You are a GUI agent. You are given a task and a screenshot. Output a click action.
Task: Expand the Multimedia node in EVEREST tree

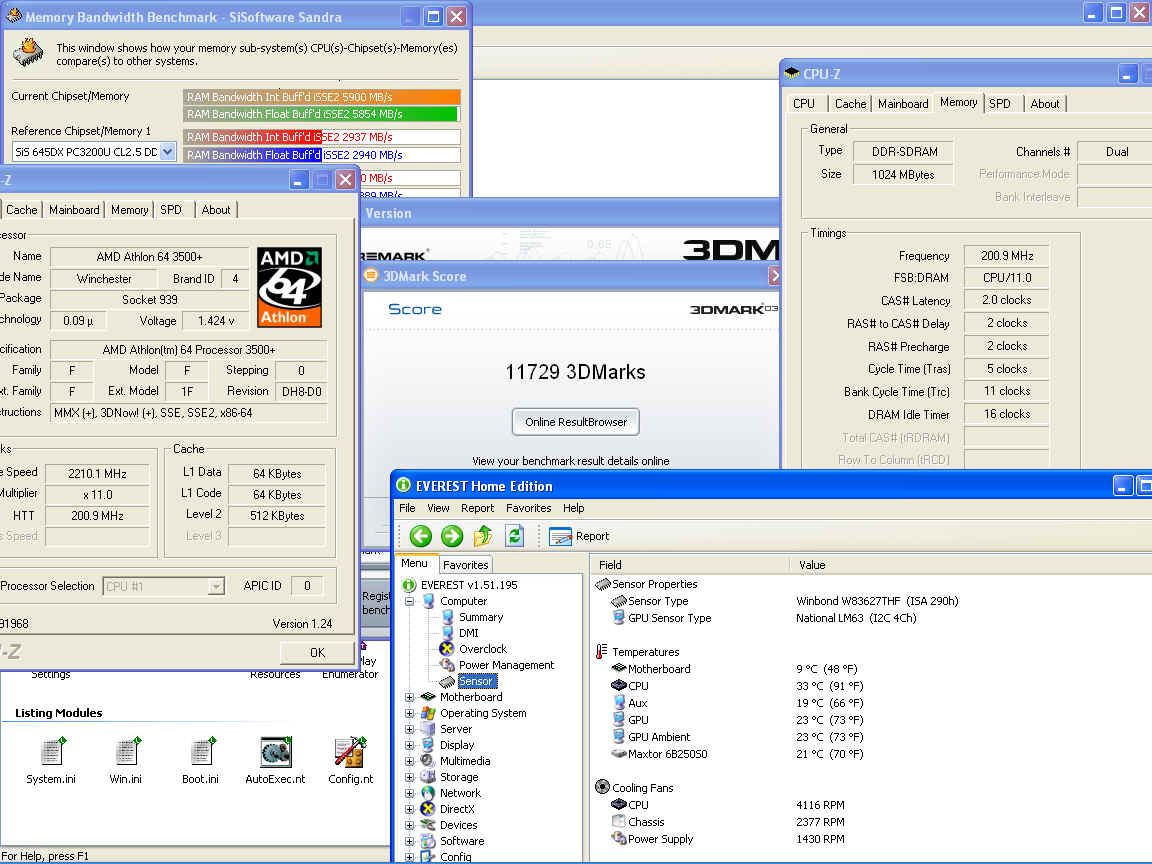[x=409, y=761]
